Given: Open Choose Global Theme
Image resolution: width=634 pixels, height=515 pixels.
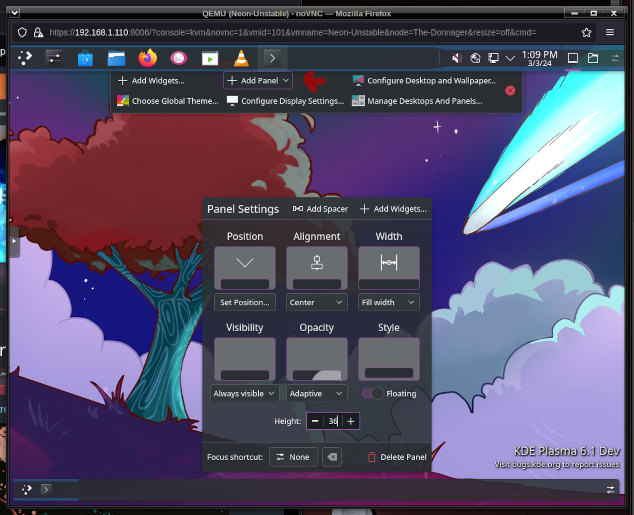Looking at the screenshot, I should pos(167,101).
